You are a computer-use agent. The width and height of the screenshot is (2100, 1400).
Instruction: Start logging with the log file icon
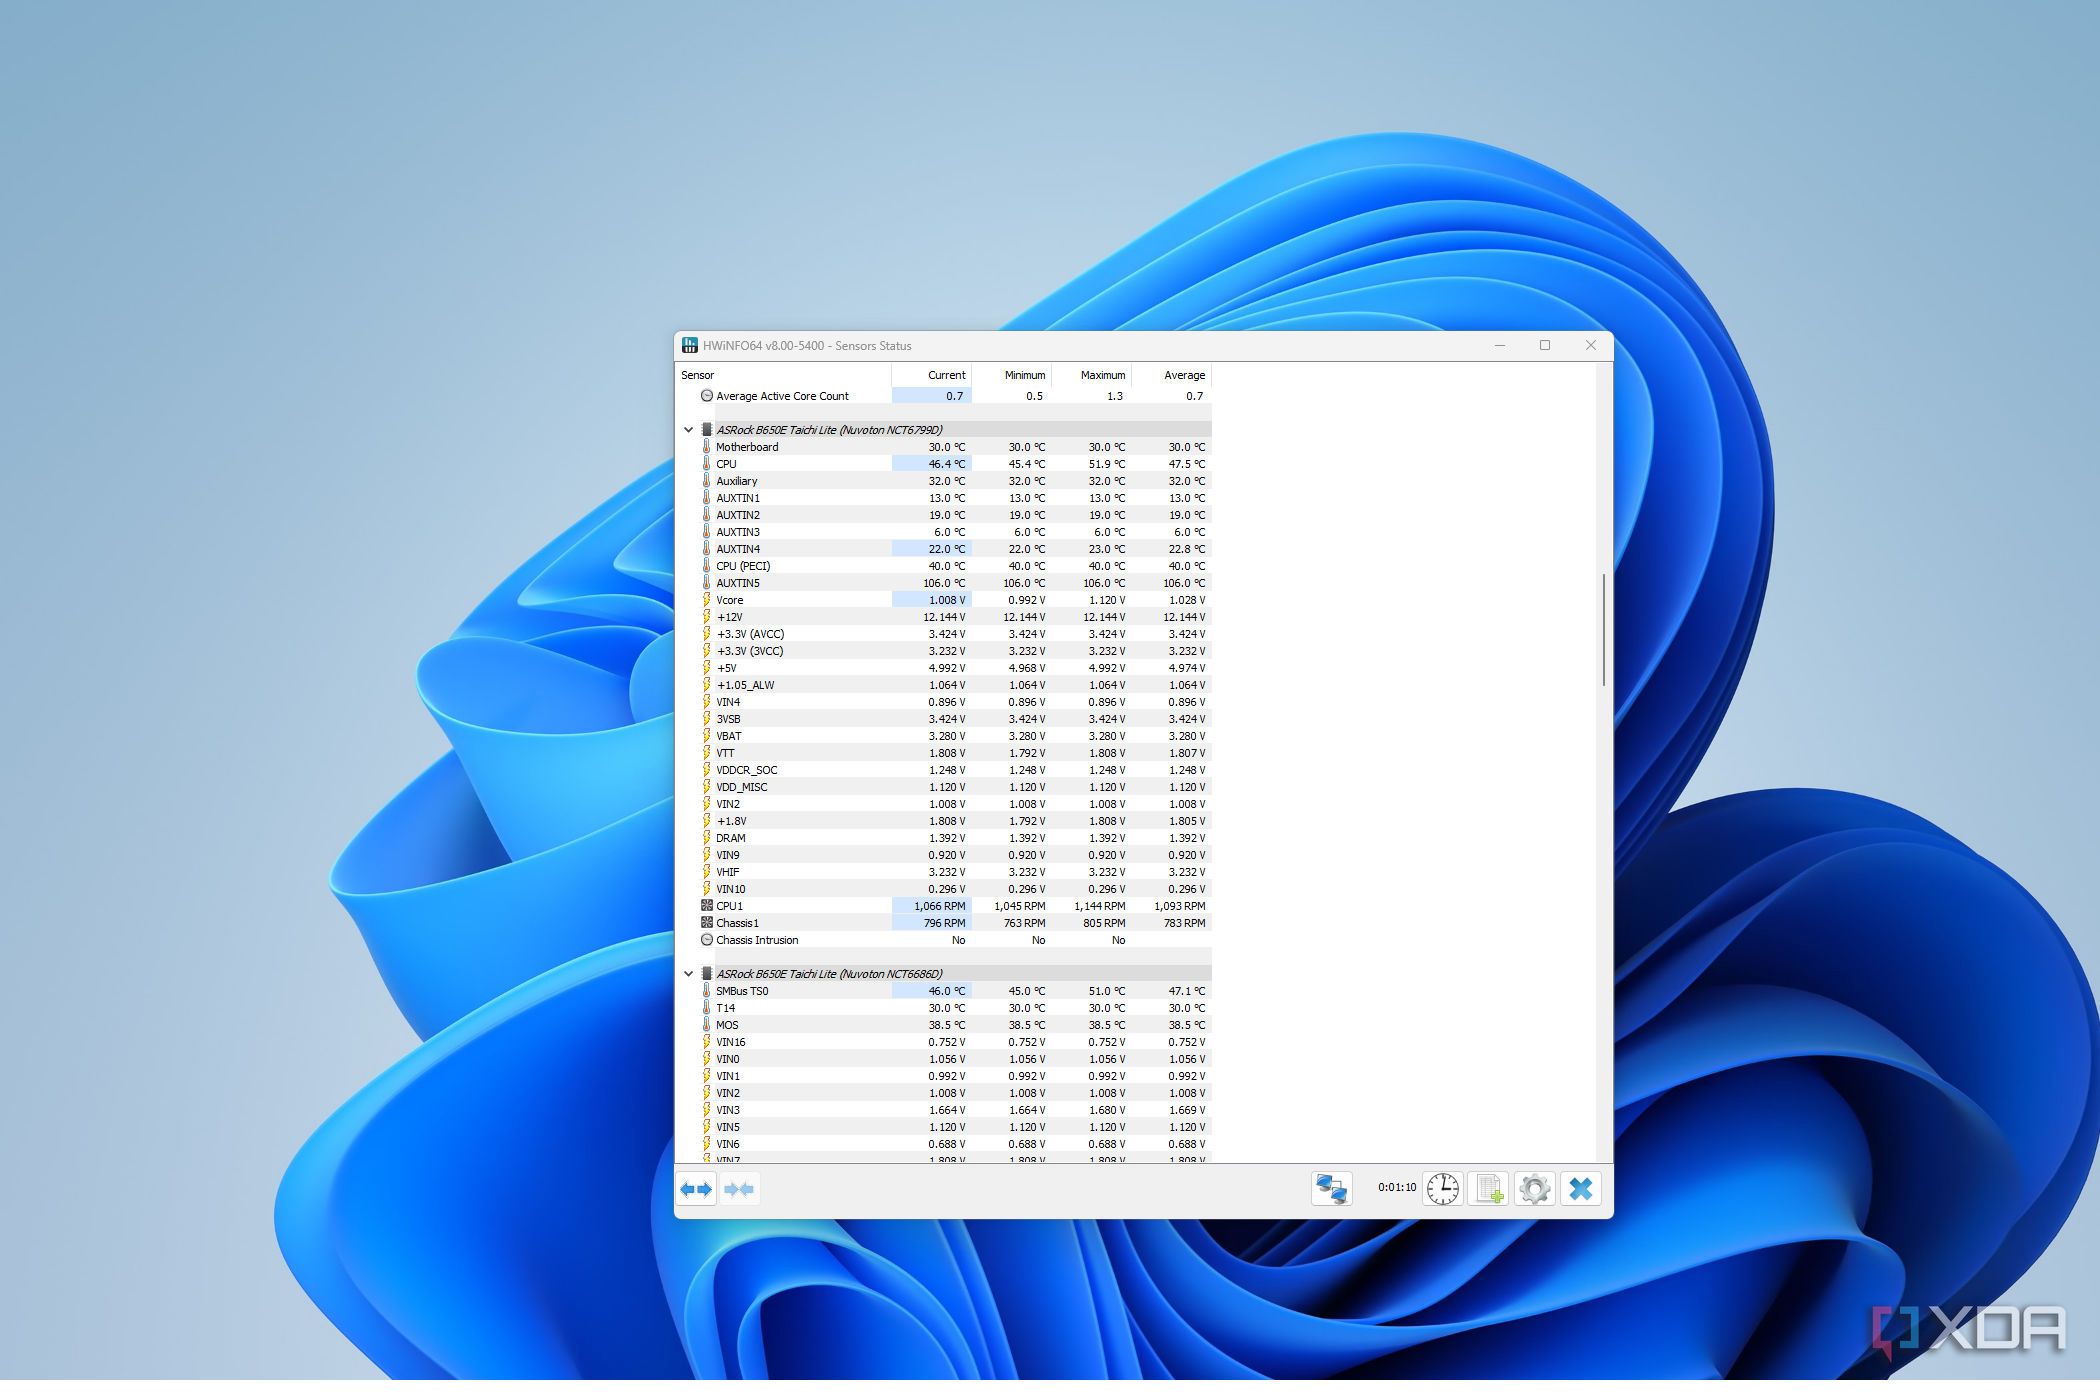pos(1489,1189)
